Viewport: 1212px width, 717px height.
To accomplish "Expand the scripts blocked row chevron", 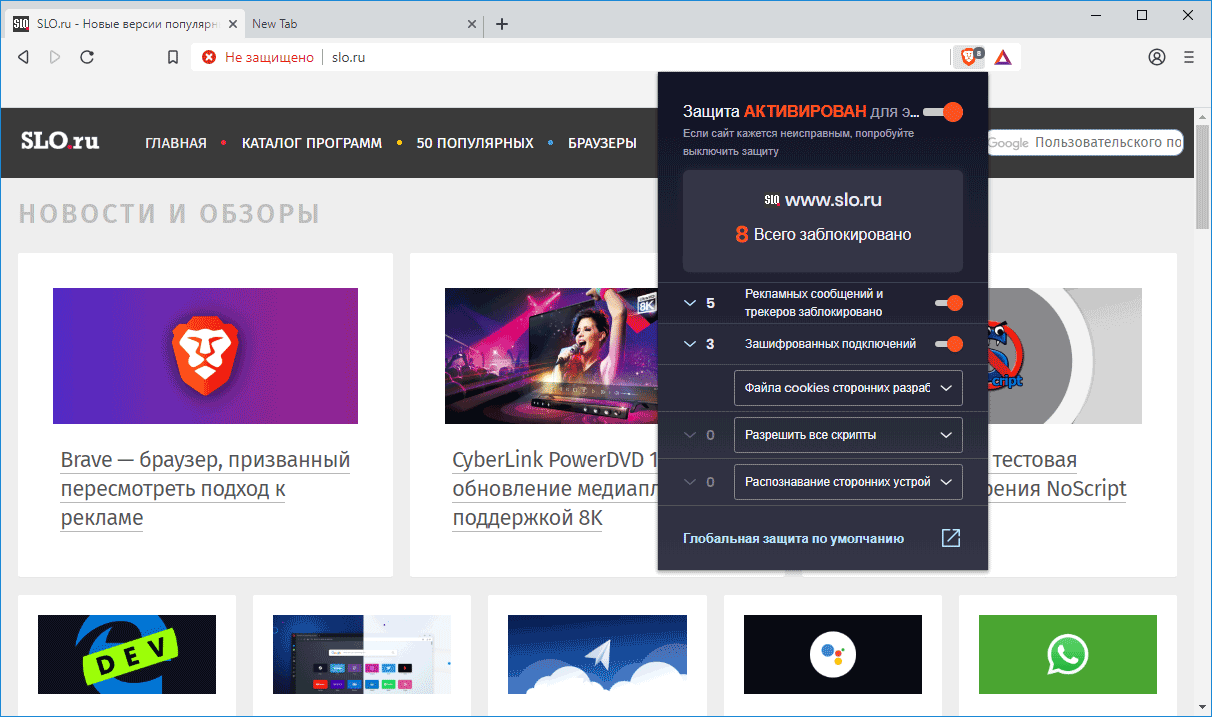I will (x=689, y=435).
